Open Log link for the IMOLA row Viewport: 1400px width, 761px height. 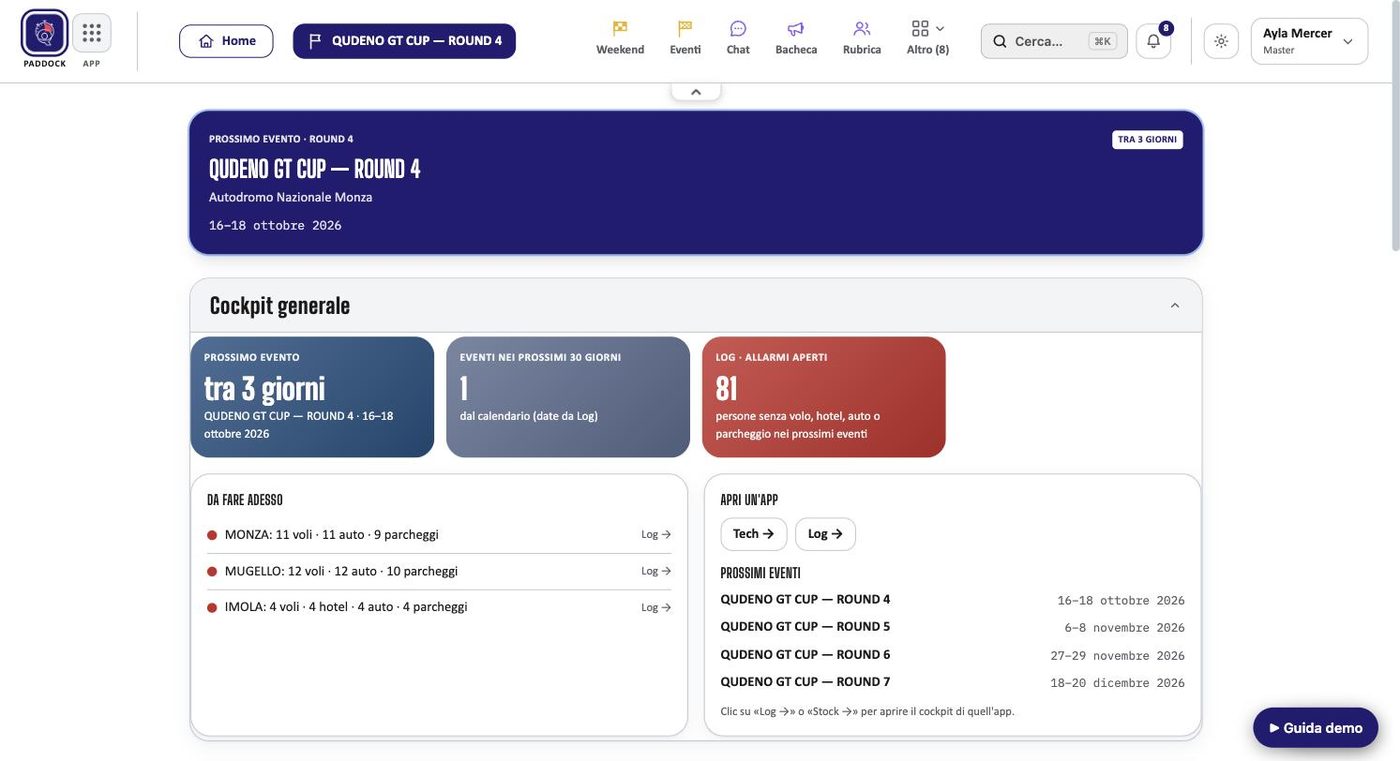click(x=656, y=607)
